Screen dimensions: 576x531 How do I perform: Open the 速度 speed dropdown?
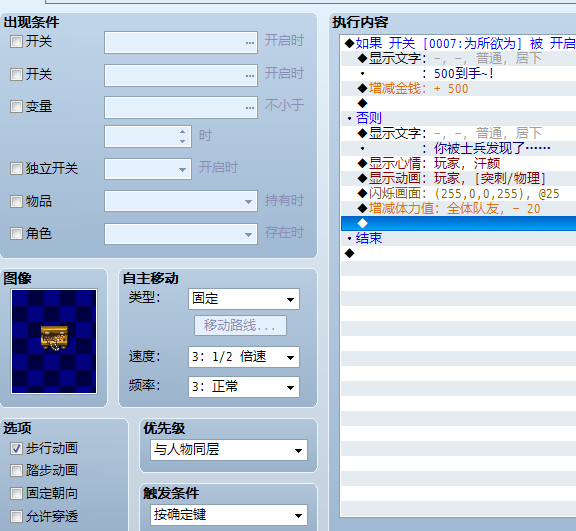click(x=244, y=357)
